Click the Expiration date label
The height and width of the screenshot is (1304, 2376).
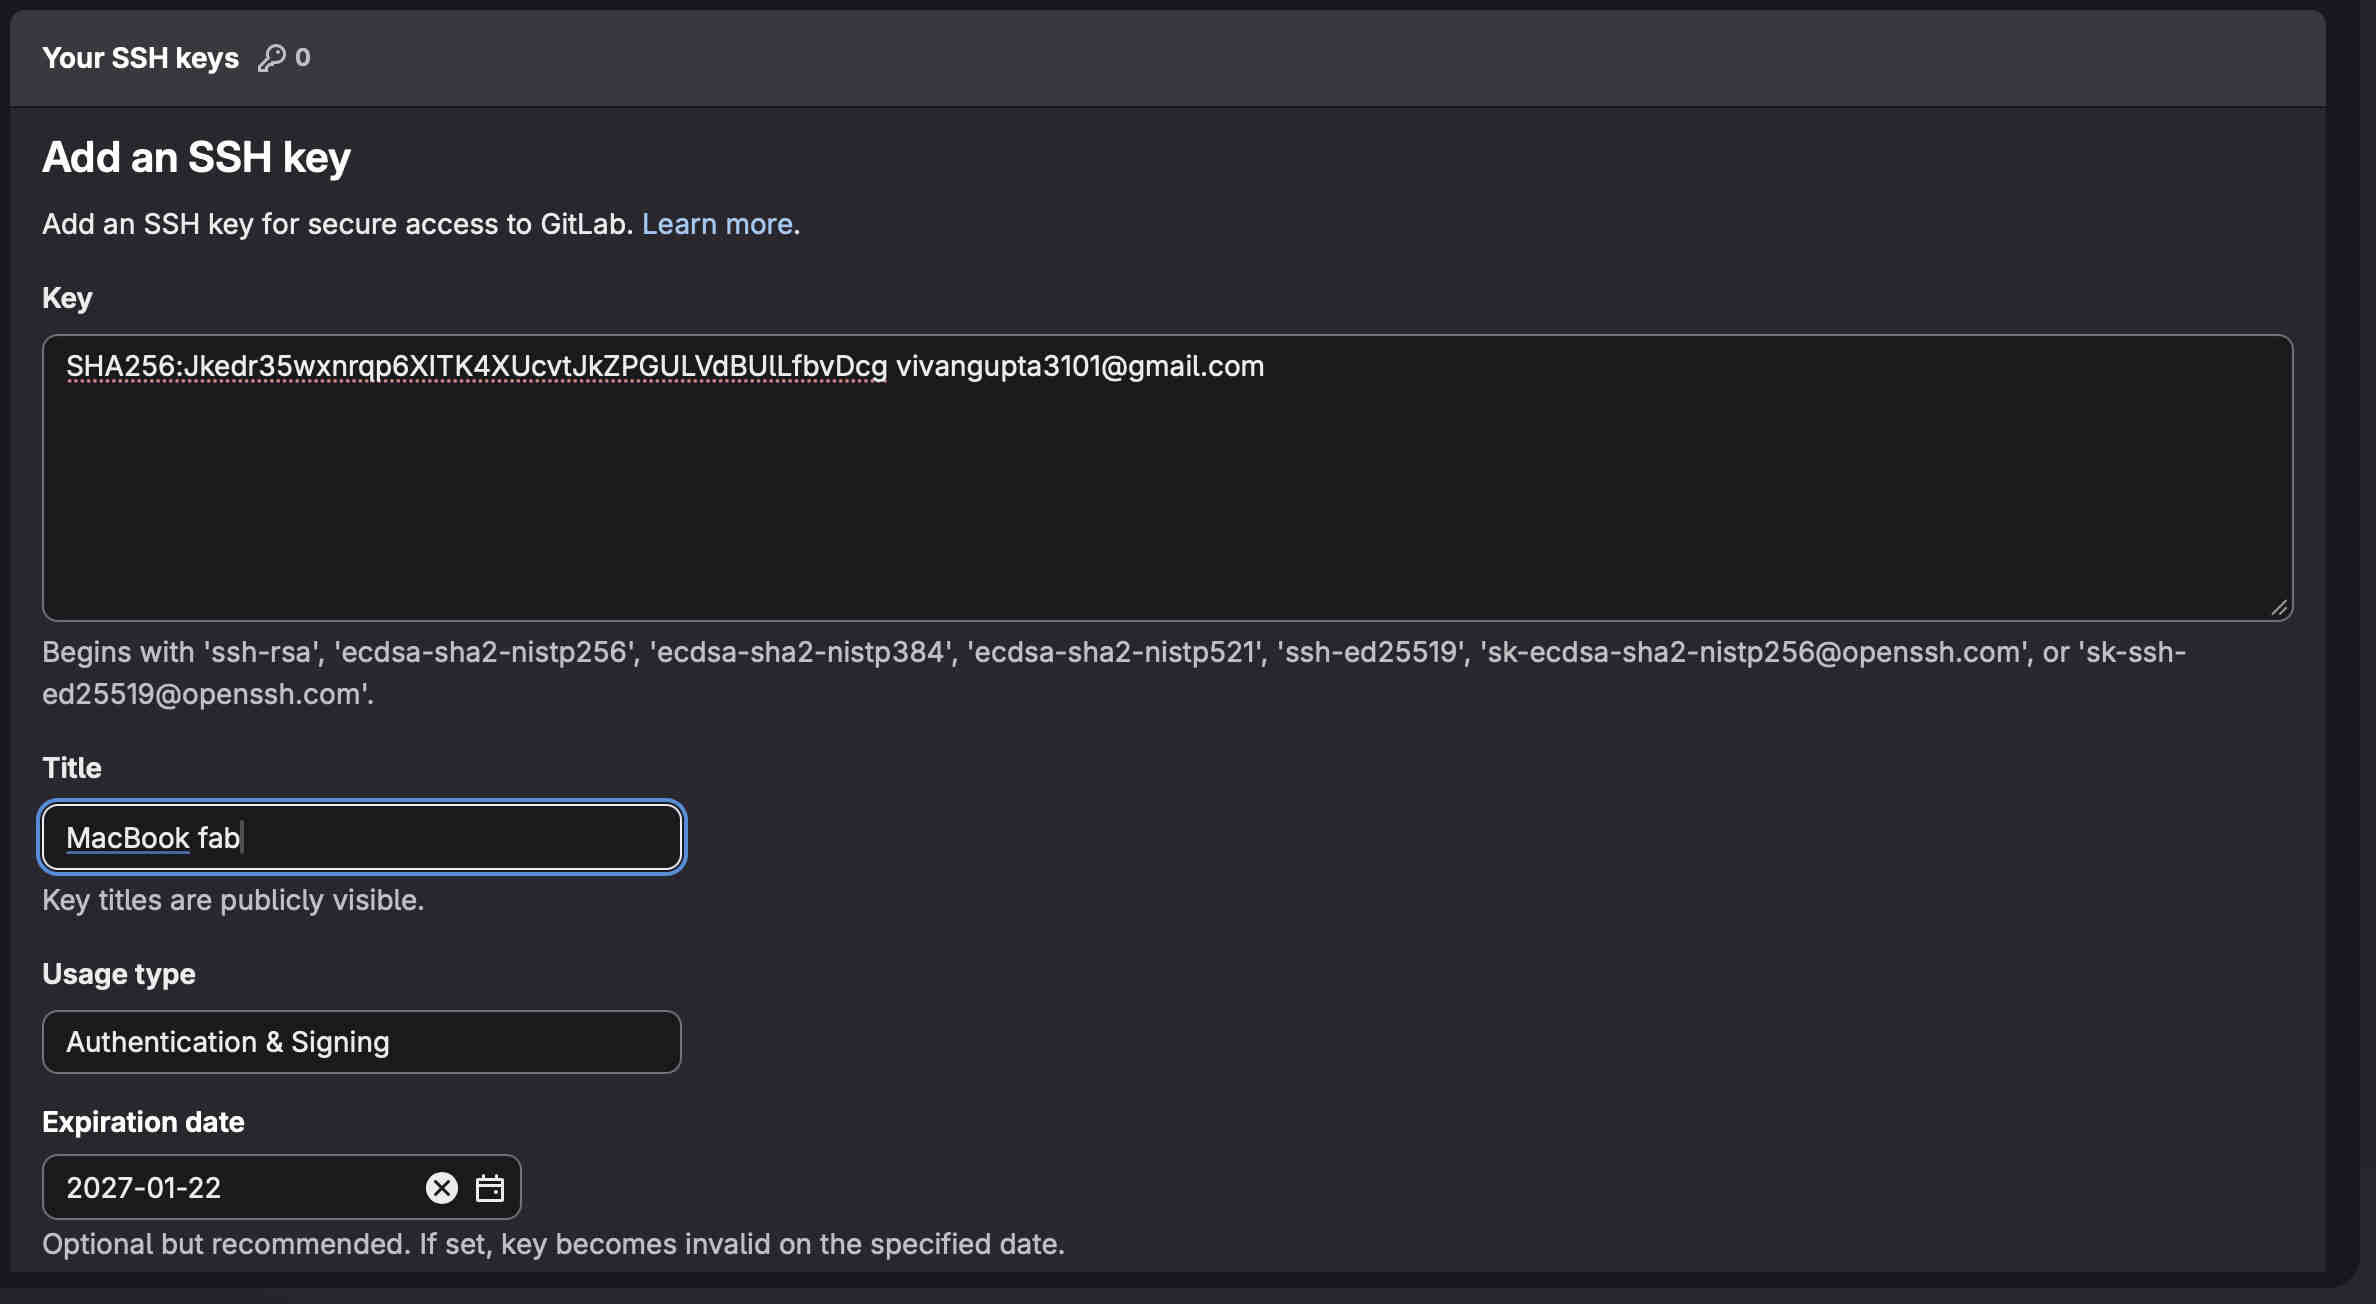pyautogui.click(x=143, y=1122)
